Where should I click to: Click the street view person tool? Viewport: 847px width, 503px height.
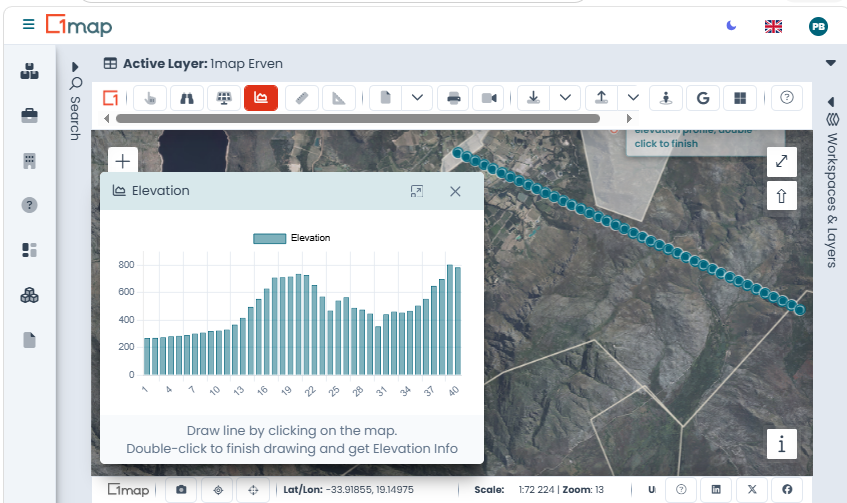point(666,98)
